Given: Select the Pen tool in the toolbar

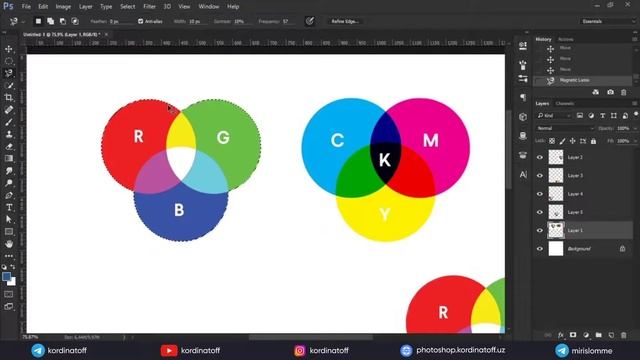Looking at the screenshot, I should pos(9,195).
